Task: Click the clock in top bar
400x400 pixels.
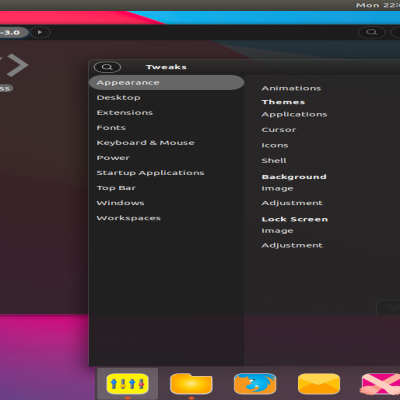Action: point(378,5)
